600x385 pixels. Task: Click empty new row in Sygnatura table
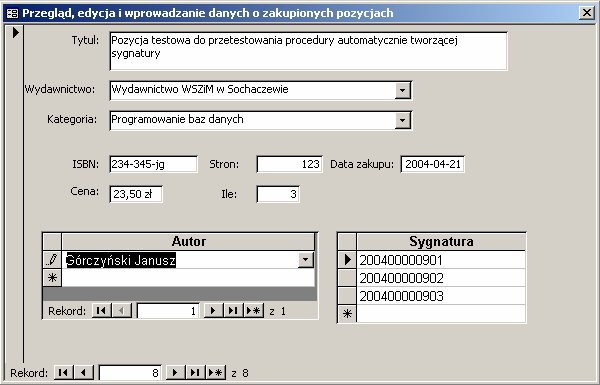(x=441, y=314)
